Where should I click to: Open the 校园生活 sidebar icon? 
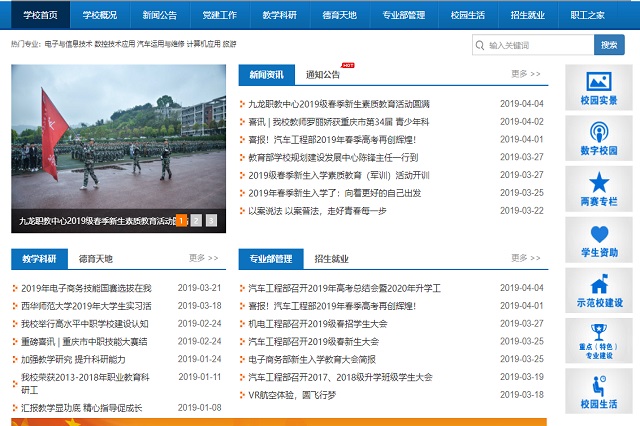pyautogui.click(x=599, y=386)
